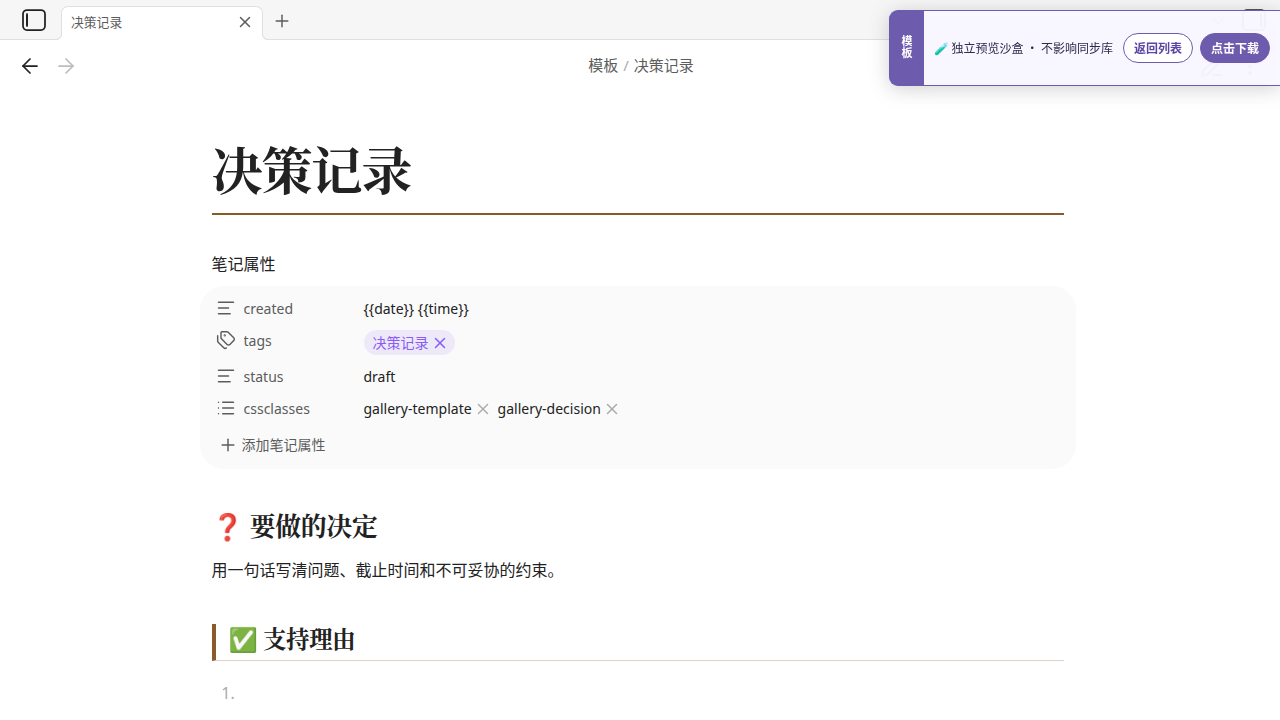The width and height of the screenshot is (1280, 720).
Task: Click the status property text icon
Action: coord(226,376)
